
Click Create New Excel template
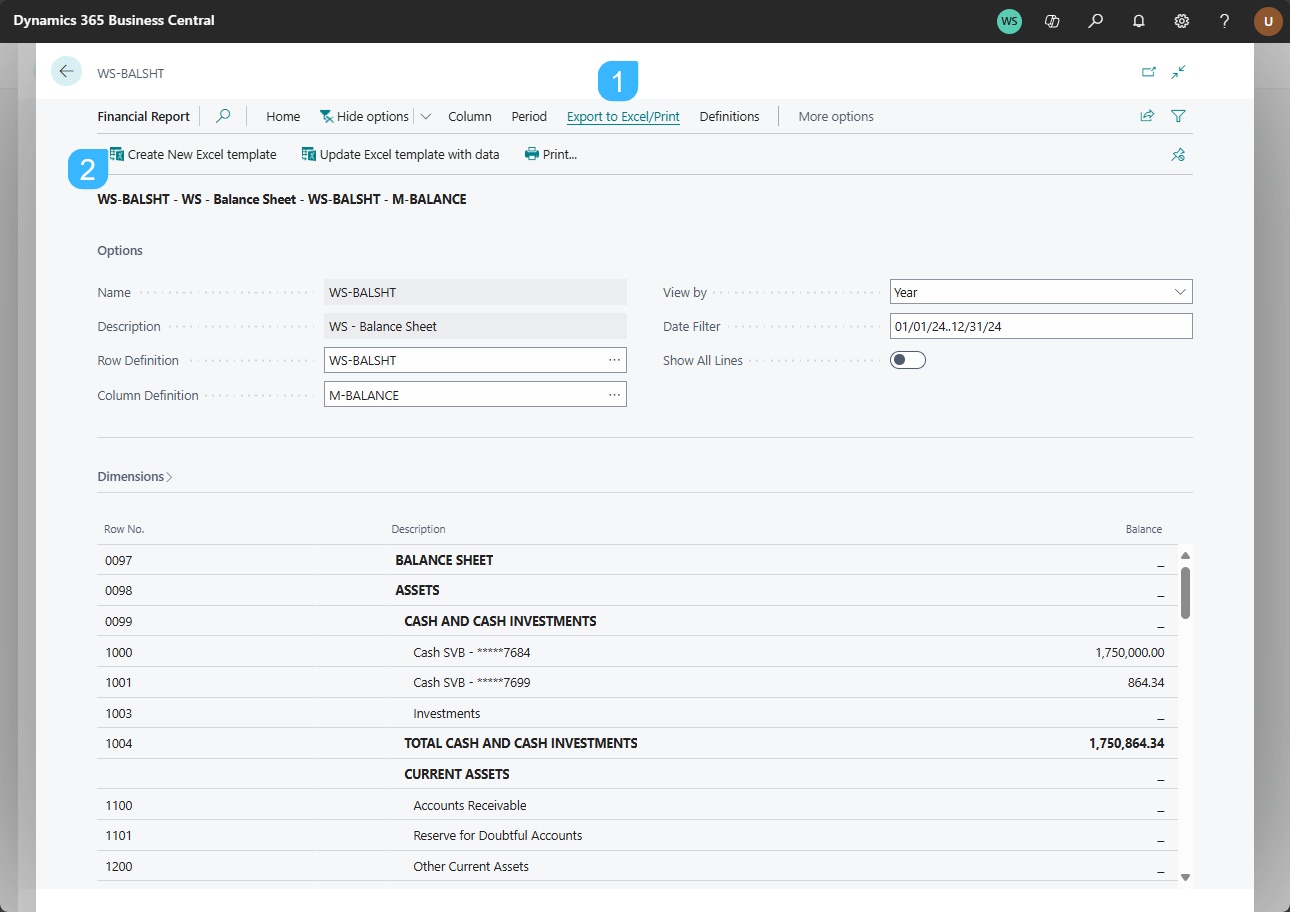[x=193, y=154]
